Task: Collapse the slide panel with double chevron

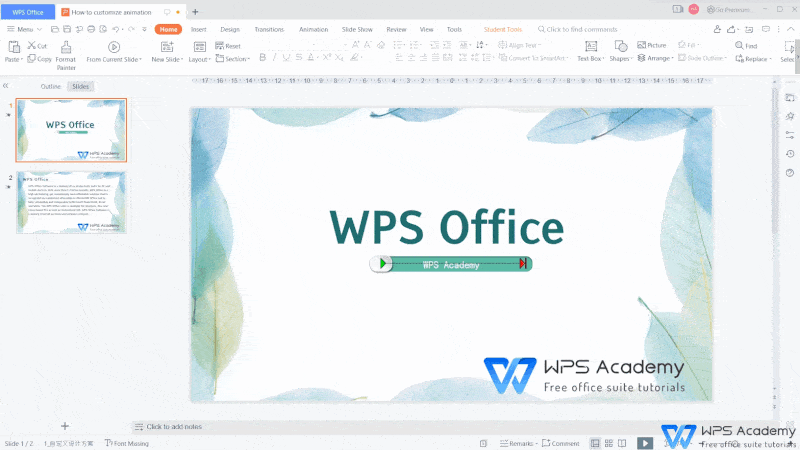Action: coord(6,86)
